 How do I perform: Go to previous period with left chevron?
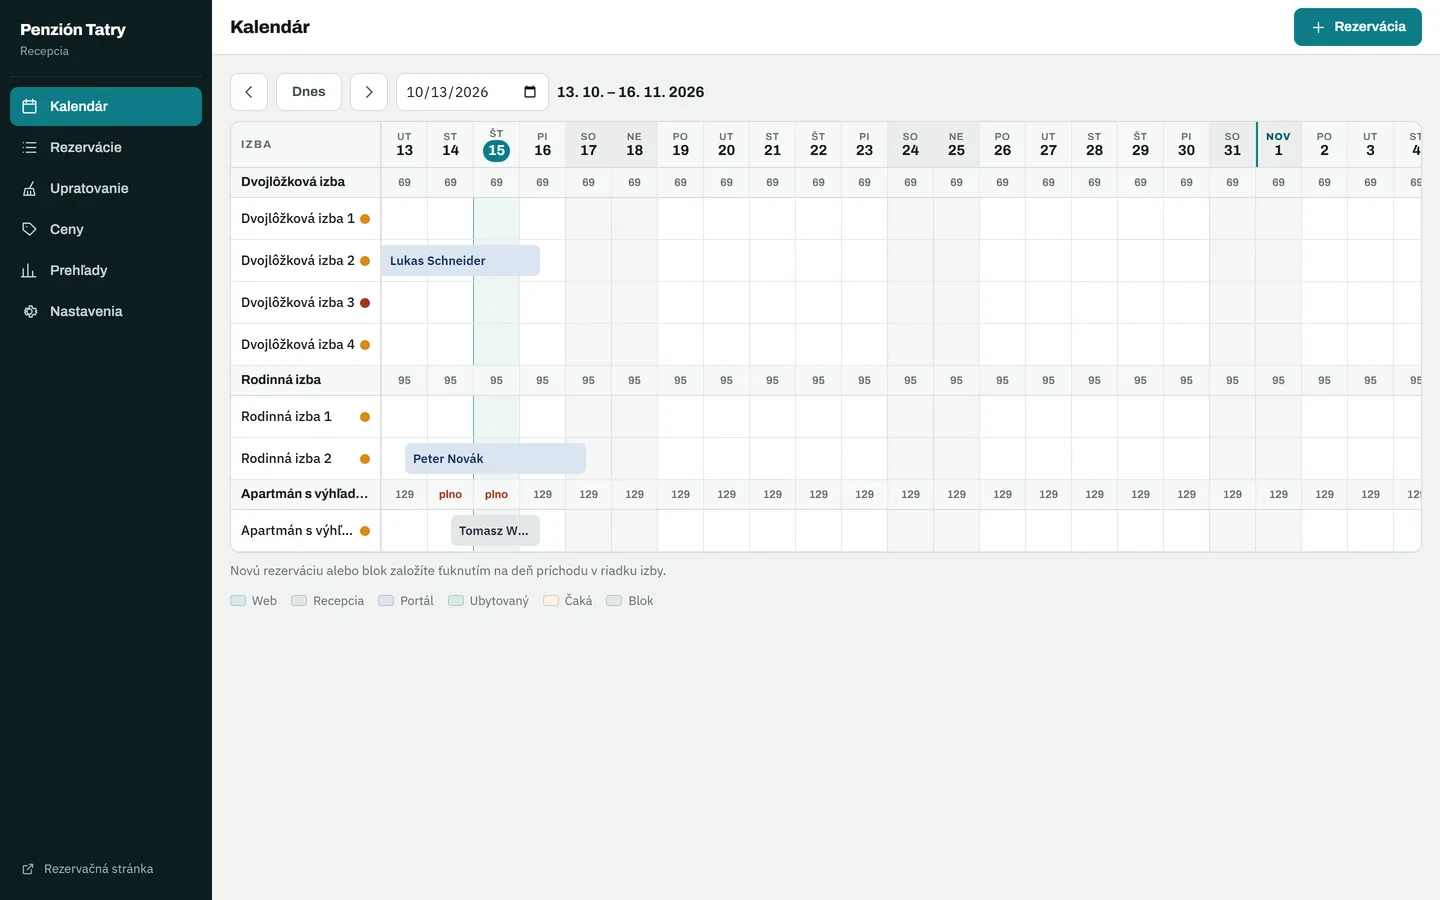tap(249, 92)
